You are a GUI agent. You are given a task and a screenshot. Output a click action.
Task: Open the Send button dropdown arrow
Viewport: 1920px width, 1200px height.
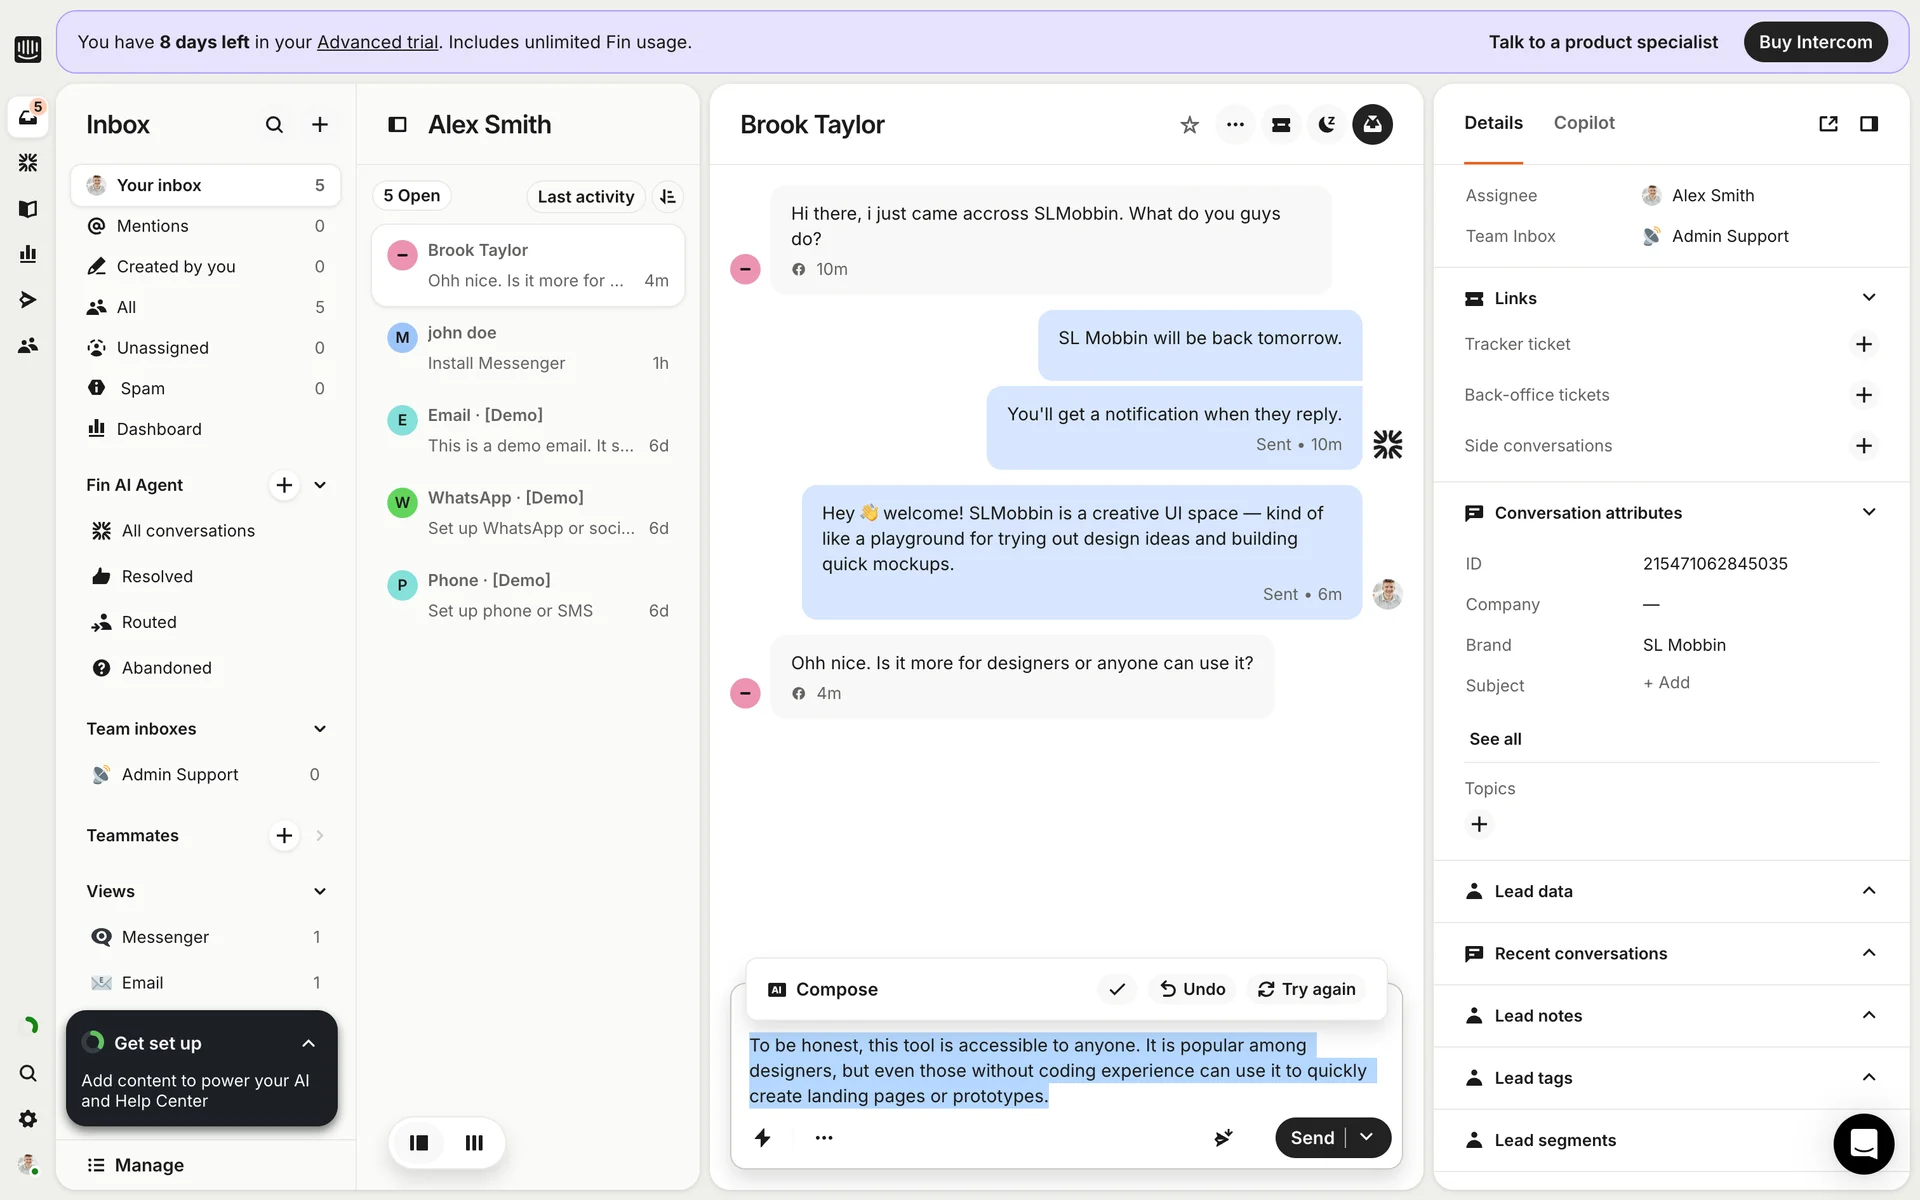coord(1367,1138)
